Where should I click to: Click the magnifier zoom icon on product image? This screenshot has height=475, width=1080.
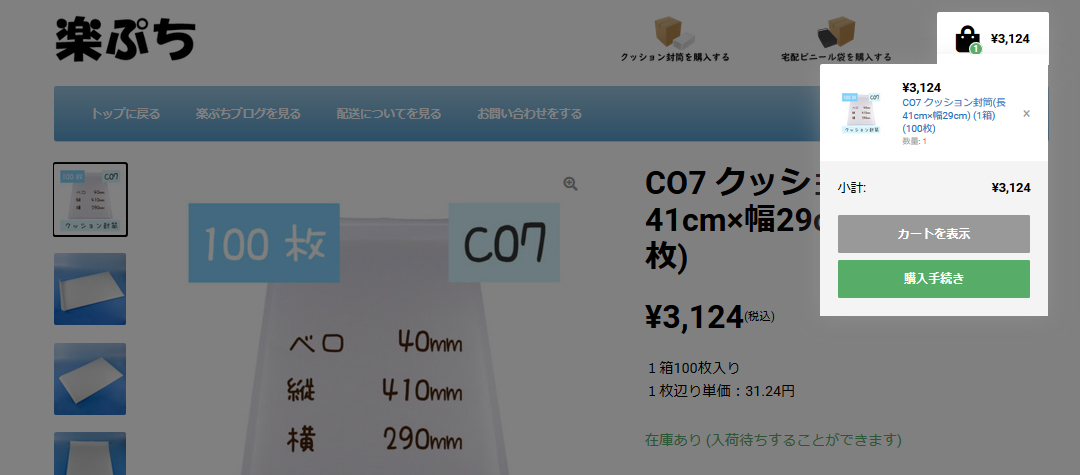(570, 183)
